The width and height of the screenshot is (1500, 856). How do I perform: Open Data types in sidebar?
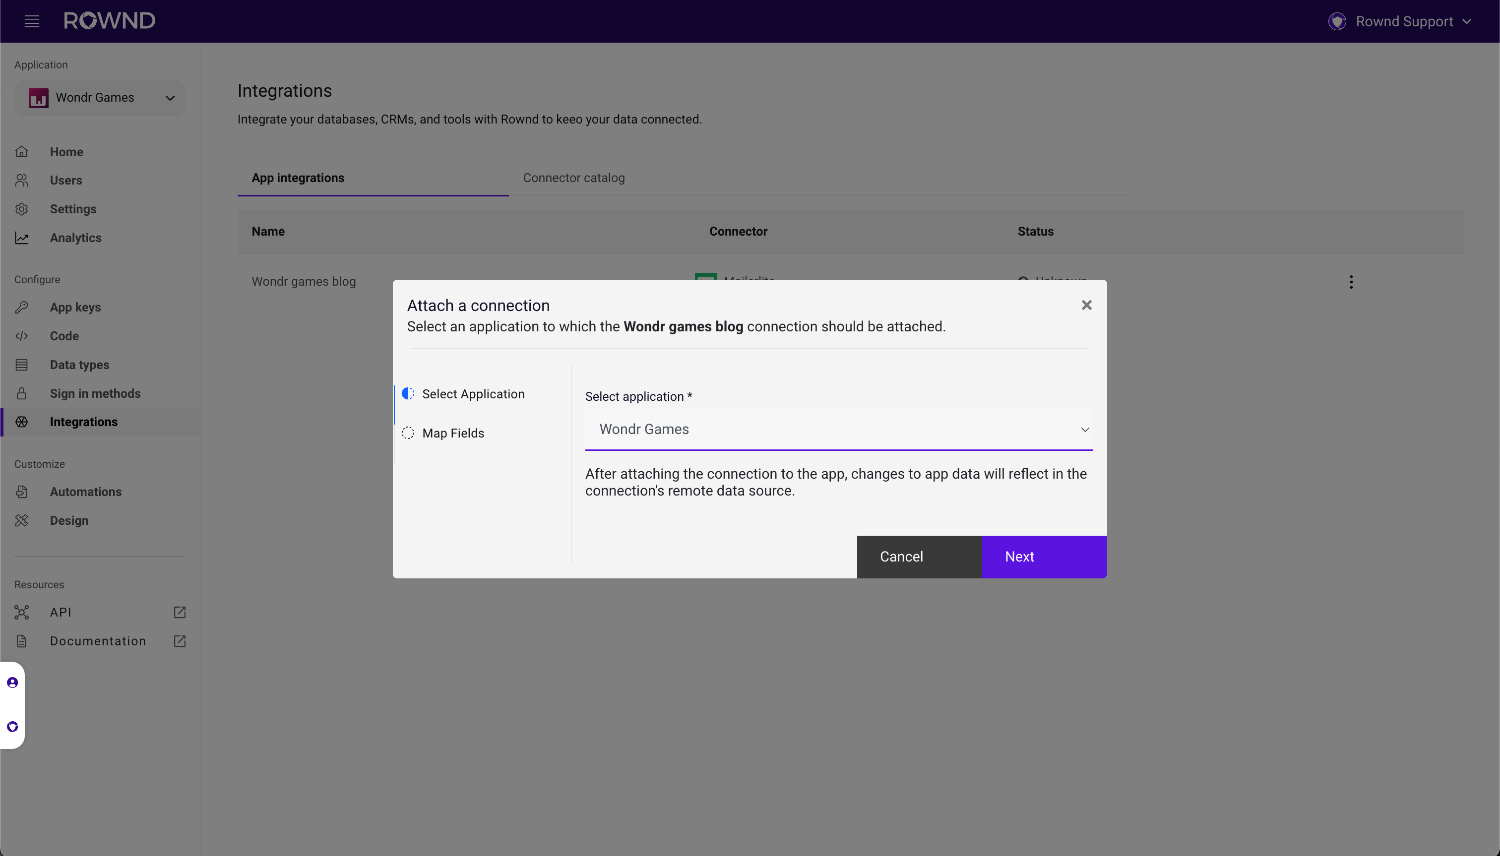coord(80,365)
